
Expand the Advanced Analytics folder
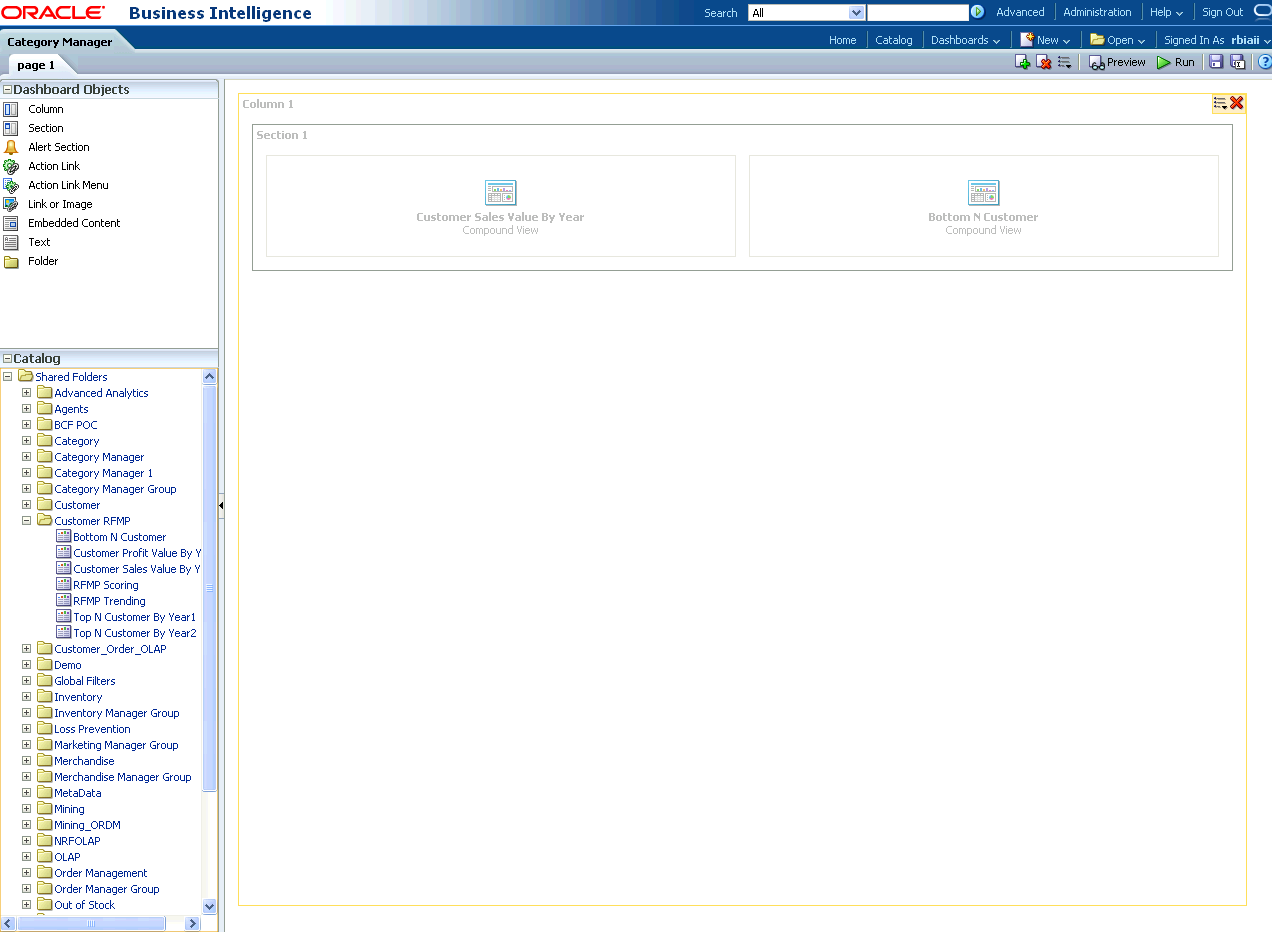coord(27,393)
